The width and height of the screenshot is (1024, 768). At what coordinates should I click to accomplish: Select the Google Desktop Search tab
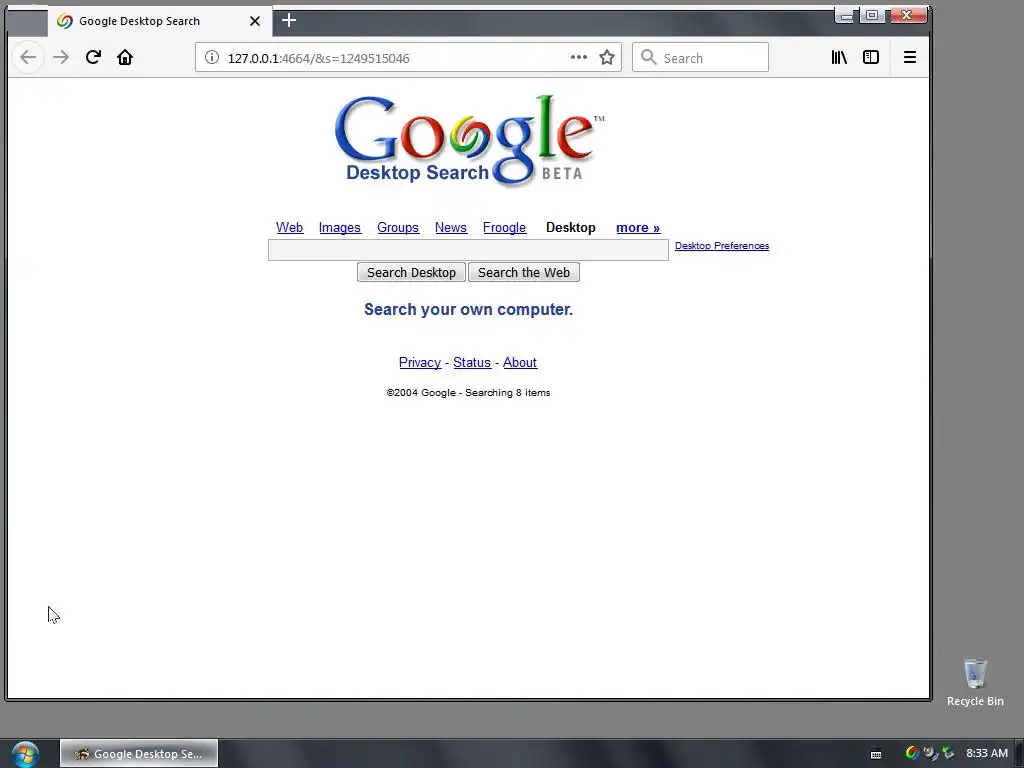click(x=160, y=21)
